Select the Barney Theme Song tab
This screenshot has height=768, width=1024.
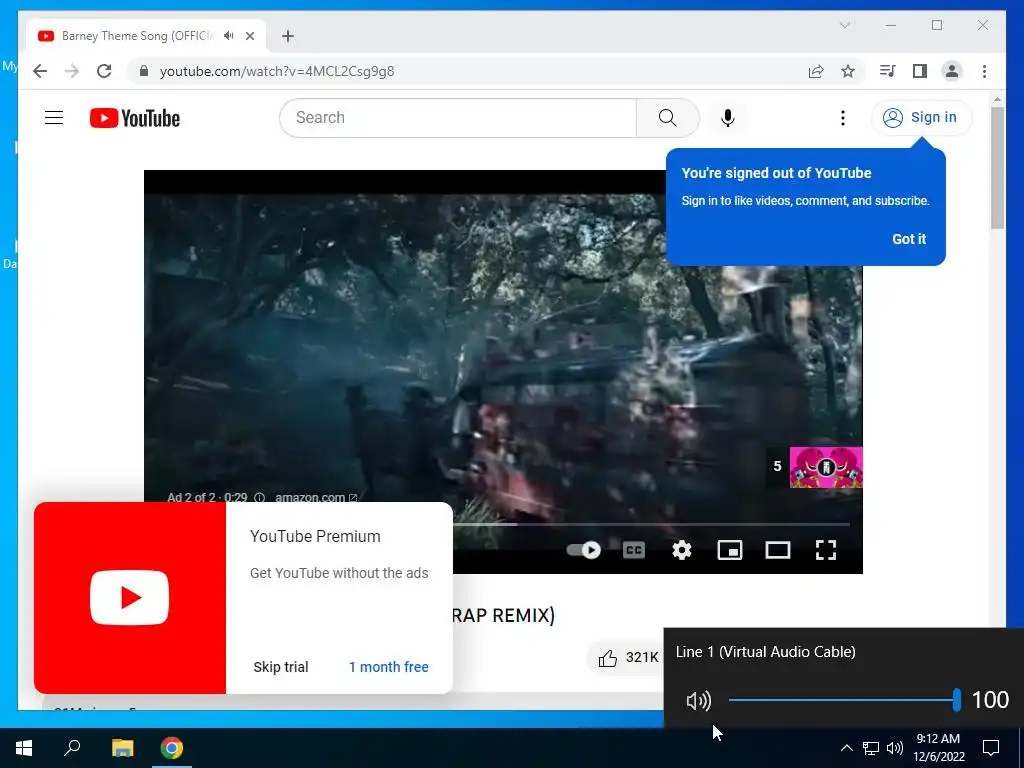point(137,35)
